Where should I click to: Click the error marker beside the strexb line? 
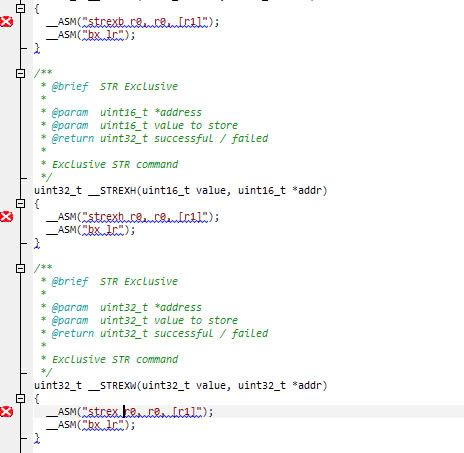[7, 22]
